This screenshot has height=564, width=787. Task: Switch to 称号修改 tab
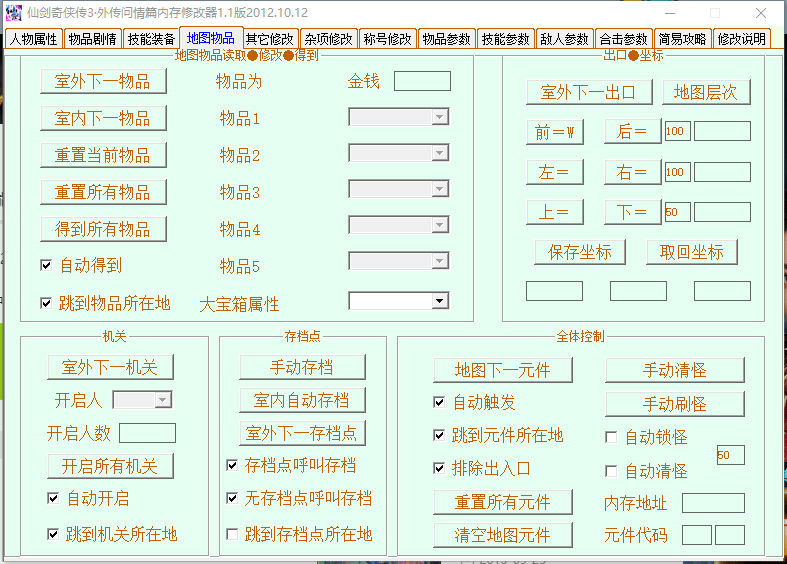[387, 39]
